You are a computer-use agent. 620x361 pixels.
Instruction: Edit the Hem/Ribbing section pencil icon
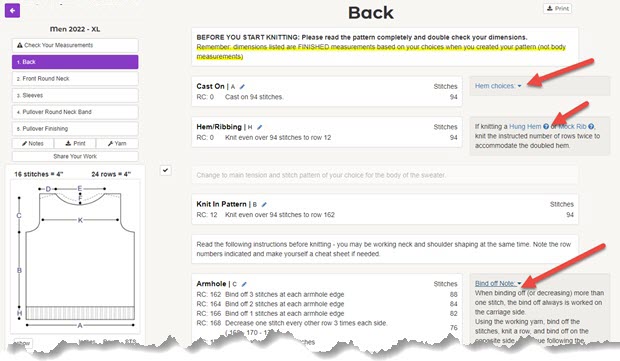tap(260, 127)
